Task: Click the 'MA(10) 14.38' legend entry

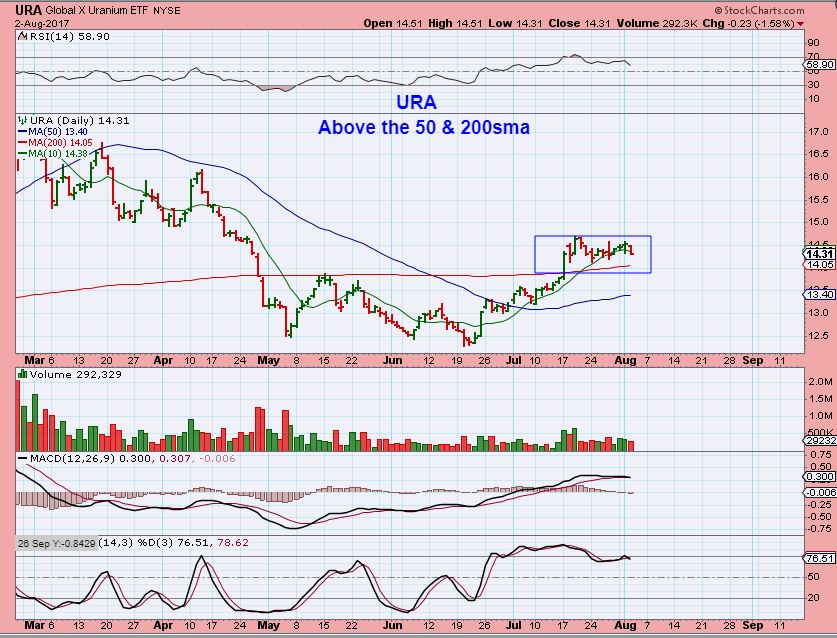Action: 58,154
